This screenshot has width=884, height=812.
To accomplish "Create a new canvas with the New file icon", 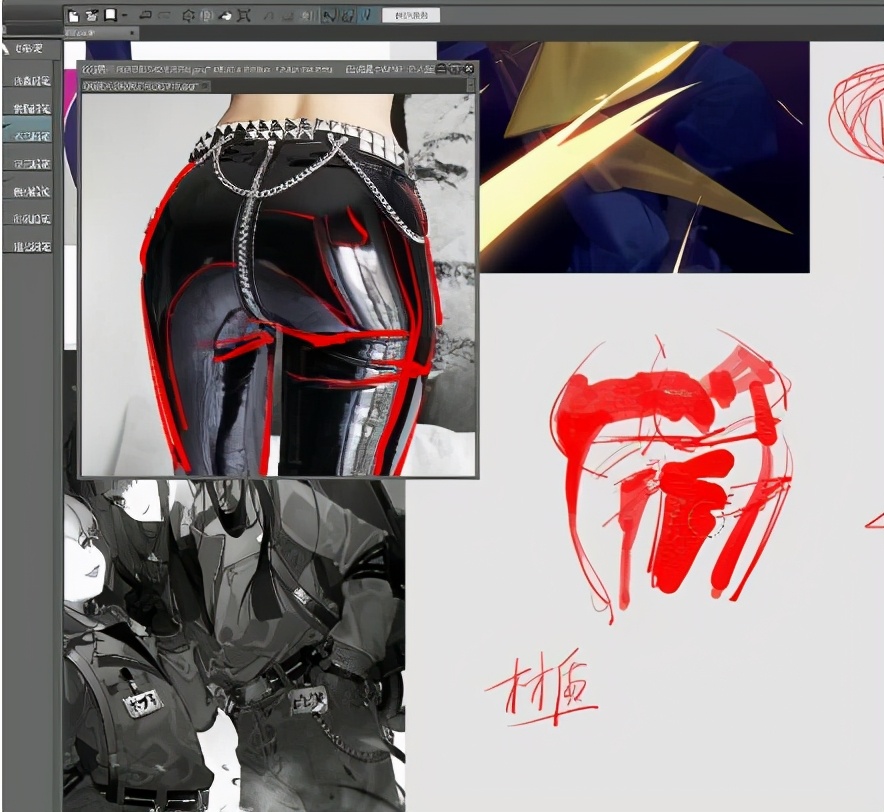I will click(x=73, y=16).
